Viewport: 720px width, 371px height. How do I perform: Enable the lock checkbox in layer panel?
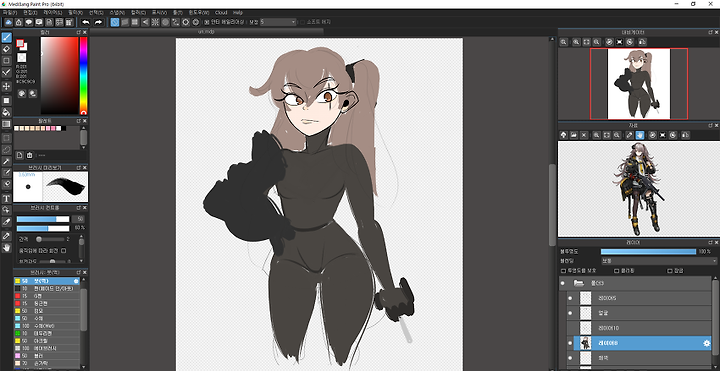(670, 271)
